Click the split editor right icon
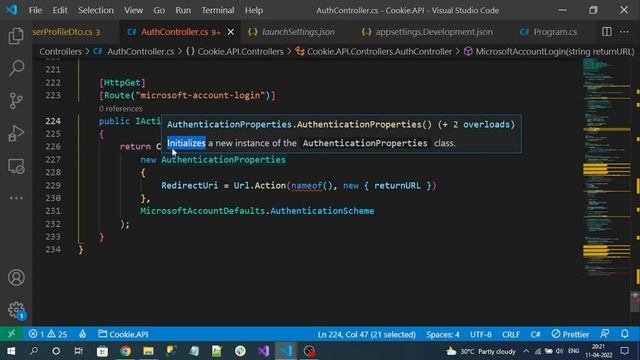Image resolution: width=640 pixels, height=360 pixels. coord(607,31)
